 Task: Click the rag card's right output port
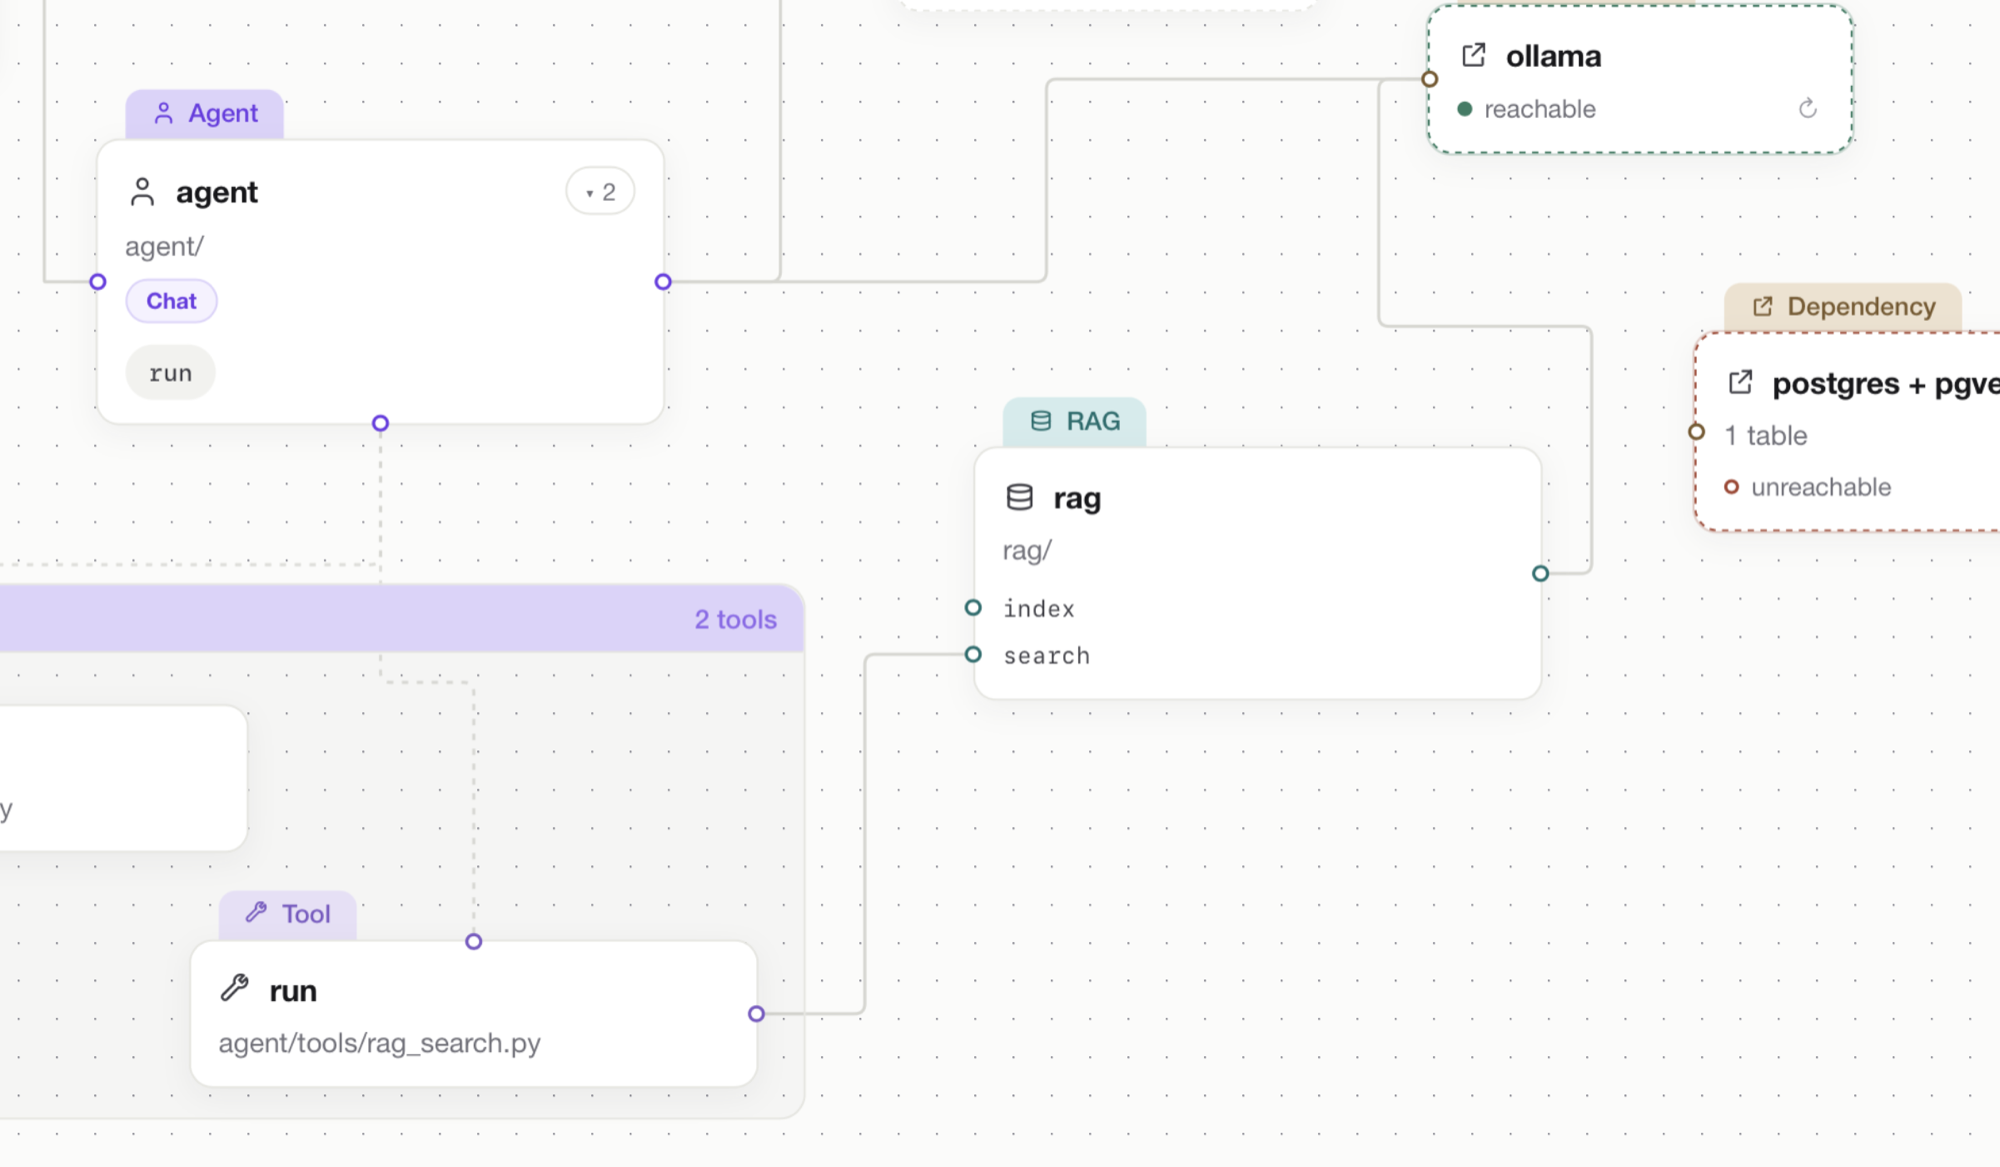coord(1540,573)
